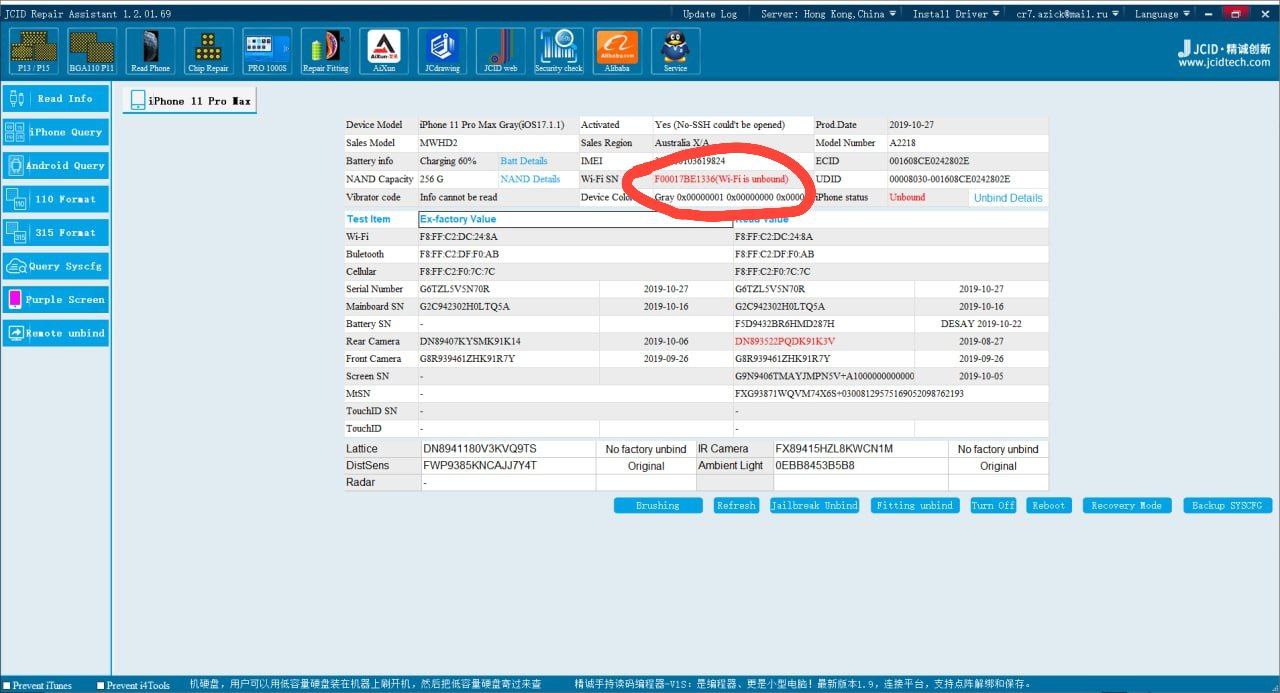Toggle the Prevent iTunes checkbox

point(6,686)
